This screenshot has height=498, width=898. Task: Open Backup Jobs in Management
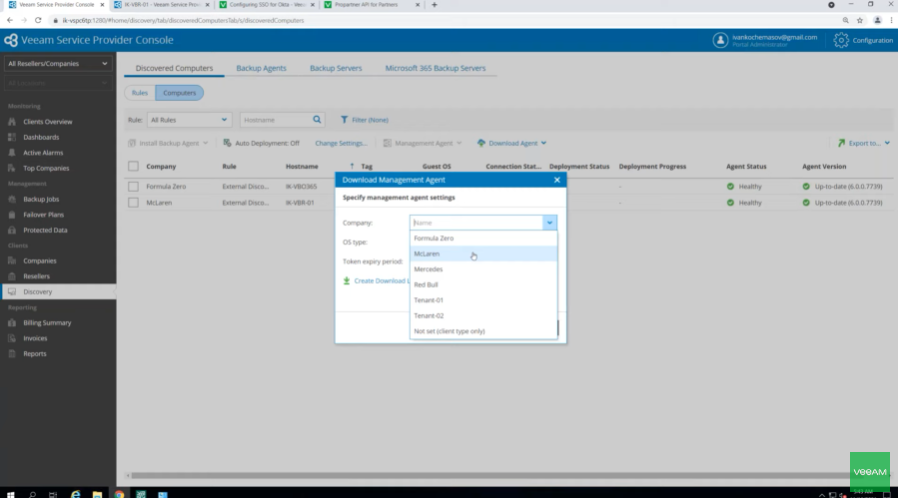(x=41, y=199)
